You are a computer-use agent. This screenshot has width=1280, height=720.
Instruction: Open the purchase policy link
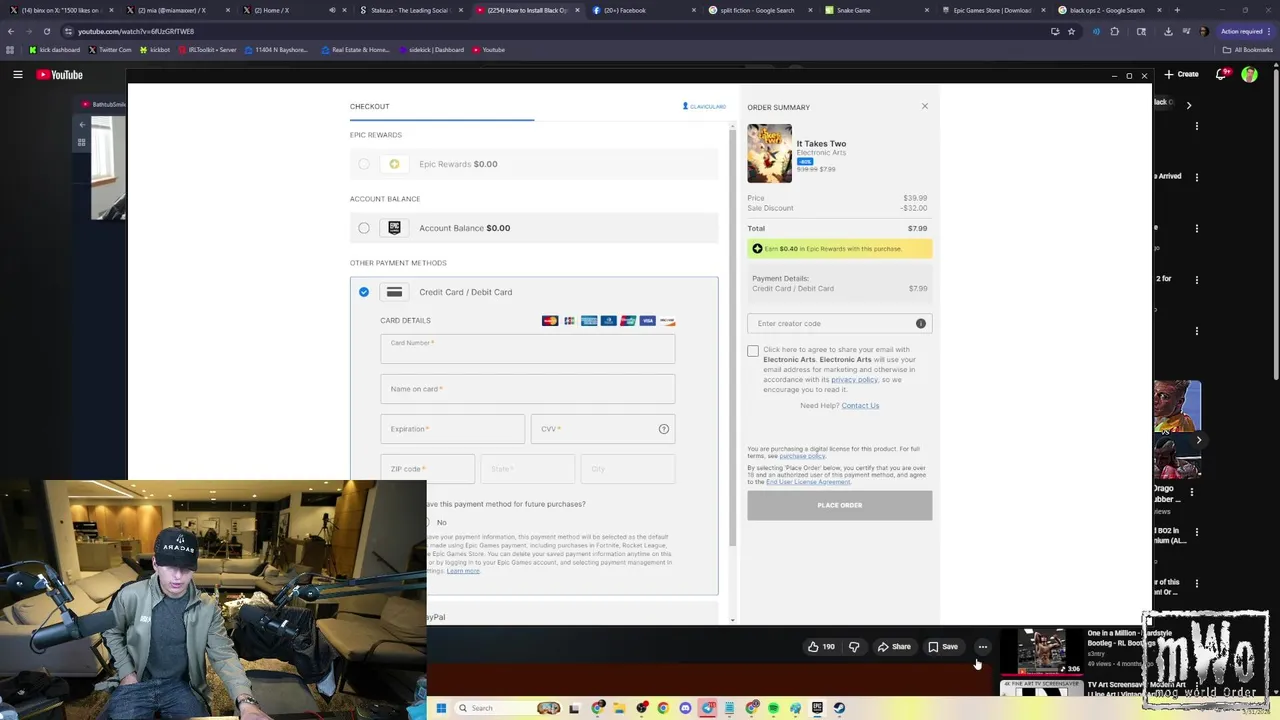click(x=802, y=456)
